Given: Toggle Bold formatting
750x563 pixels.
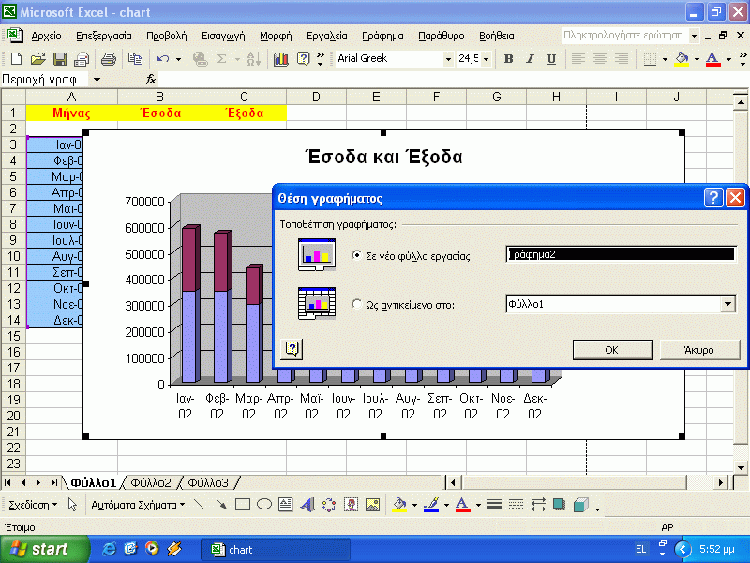Looking at the screenshot, I should pyautogui.click(x=508, y=59).
